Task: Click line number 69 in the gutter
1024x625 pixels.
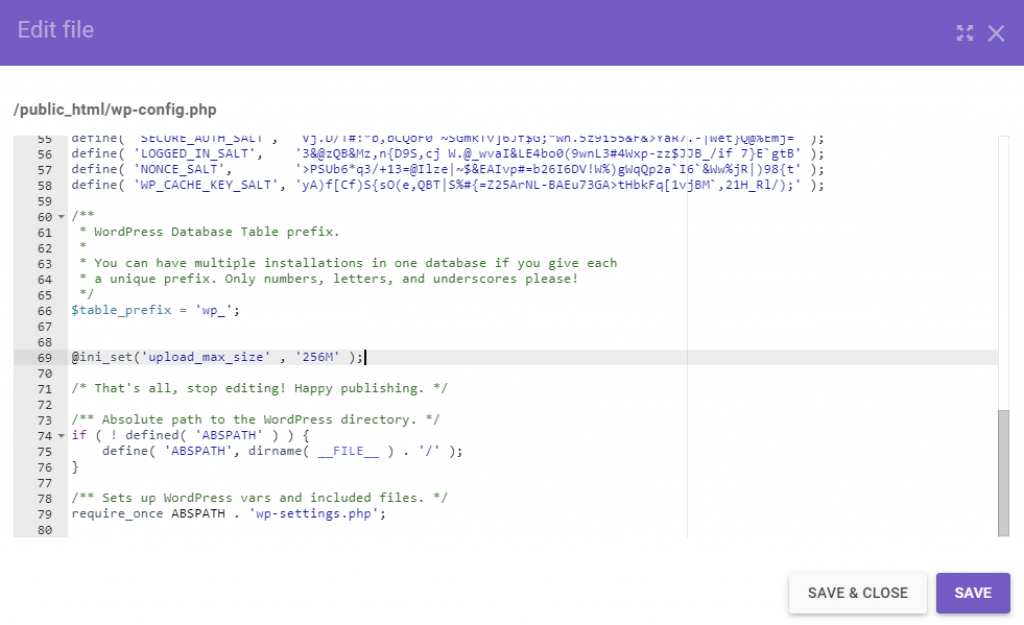Action: tap(44, 357)
